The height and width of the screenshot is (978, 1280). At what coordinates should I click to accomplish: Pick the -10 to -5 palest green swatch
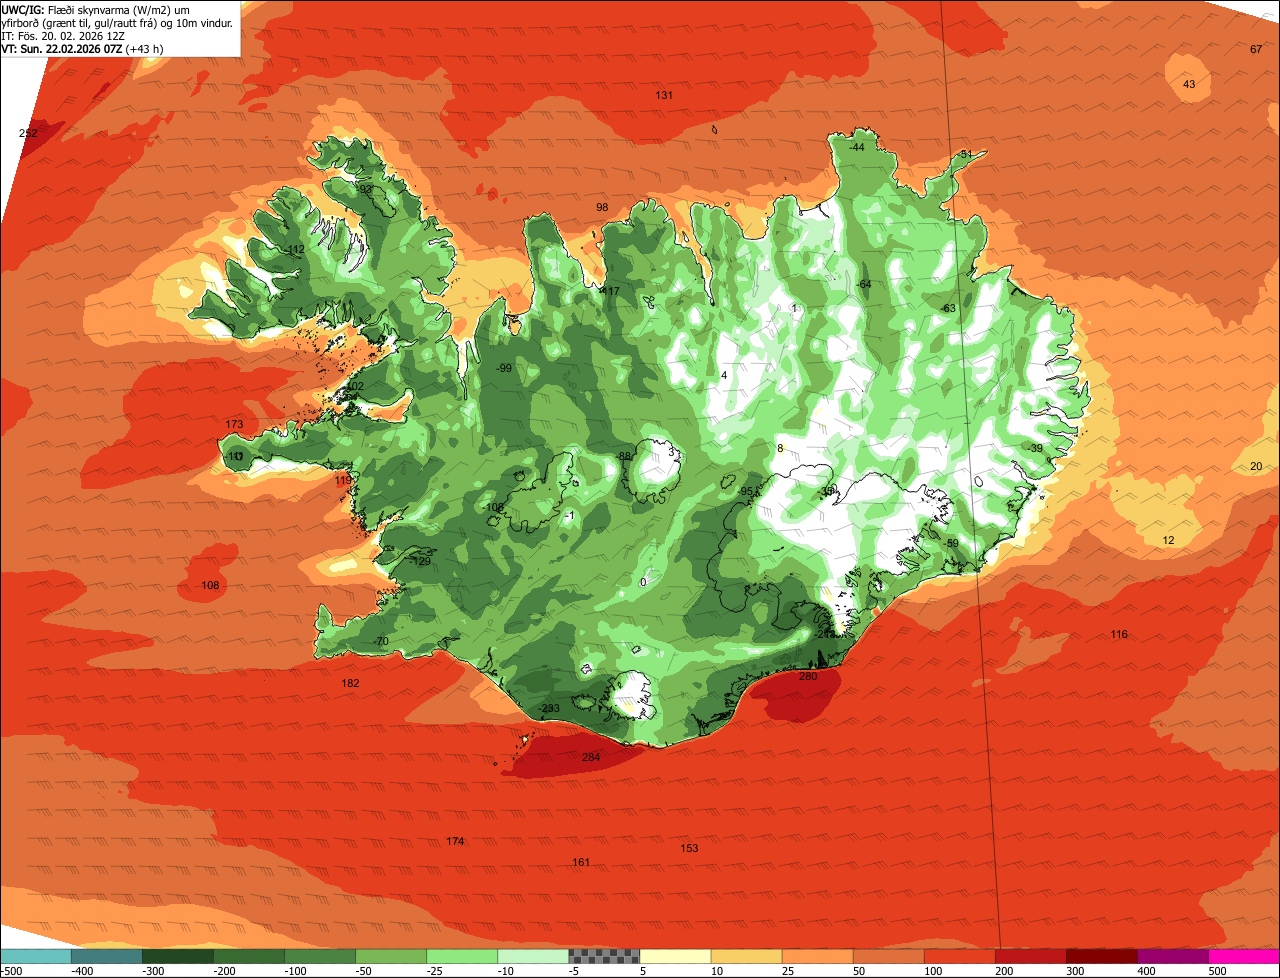[x=533, y=956]
